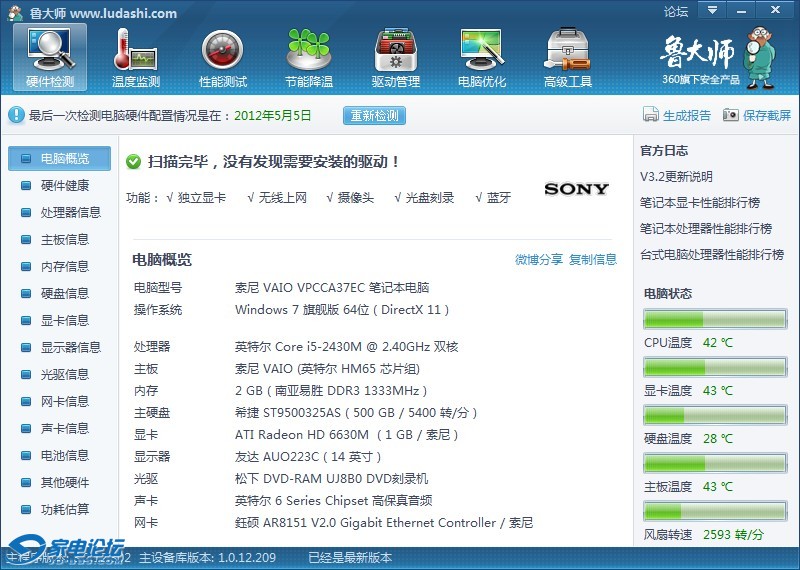Open the 硬件检测 hardware detection section
This screenshot has height=570, width=800.
click(50, 58)
